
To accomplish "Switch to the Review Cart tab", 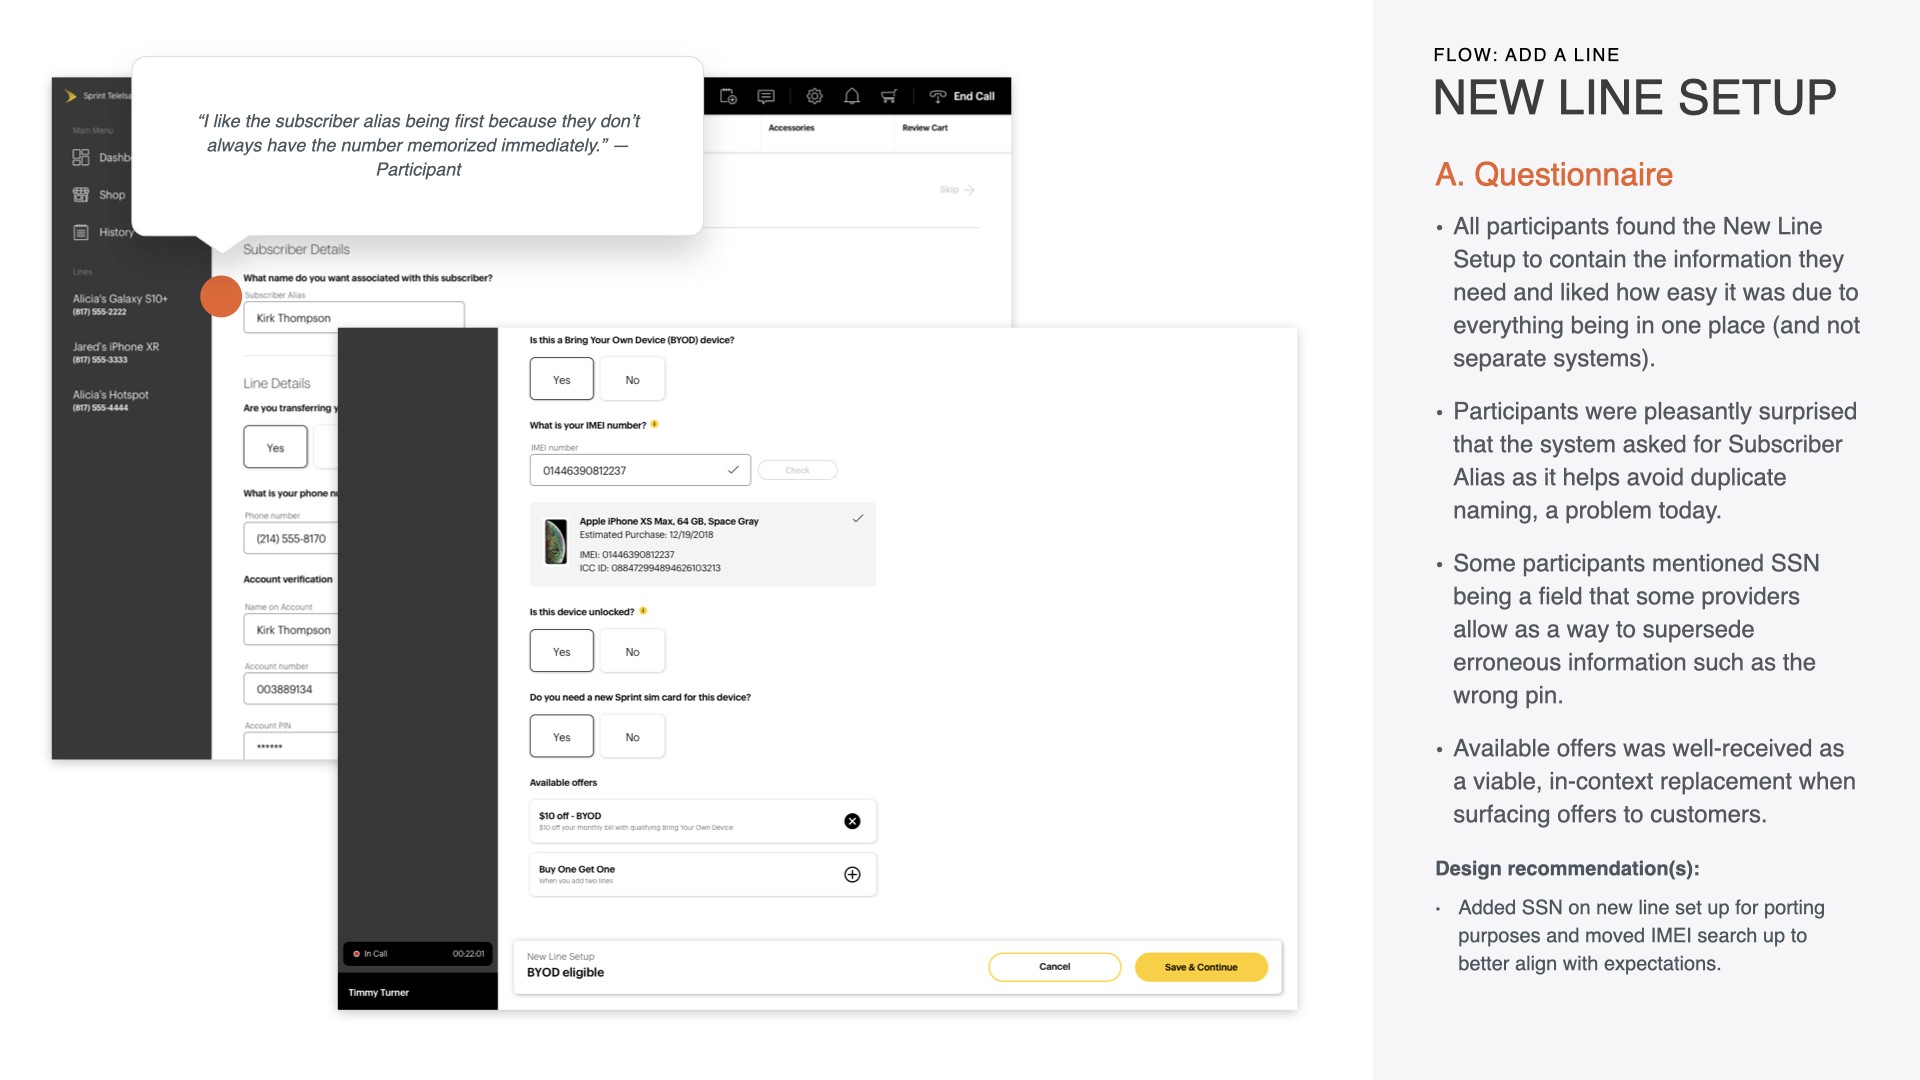I will coord(925,128).
